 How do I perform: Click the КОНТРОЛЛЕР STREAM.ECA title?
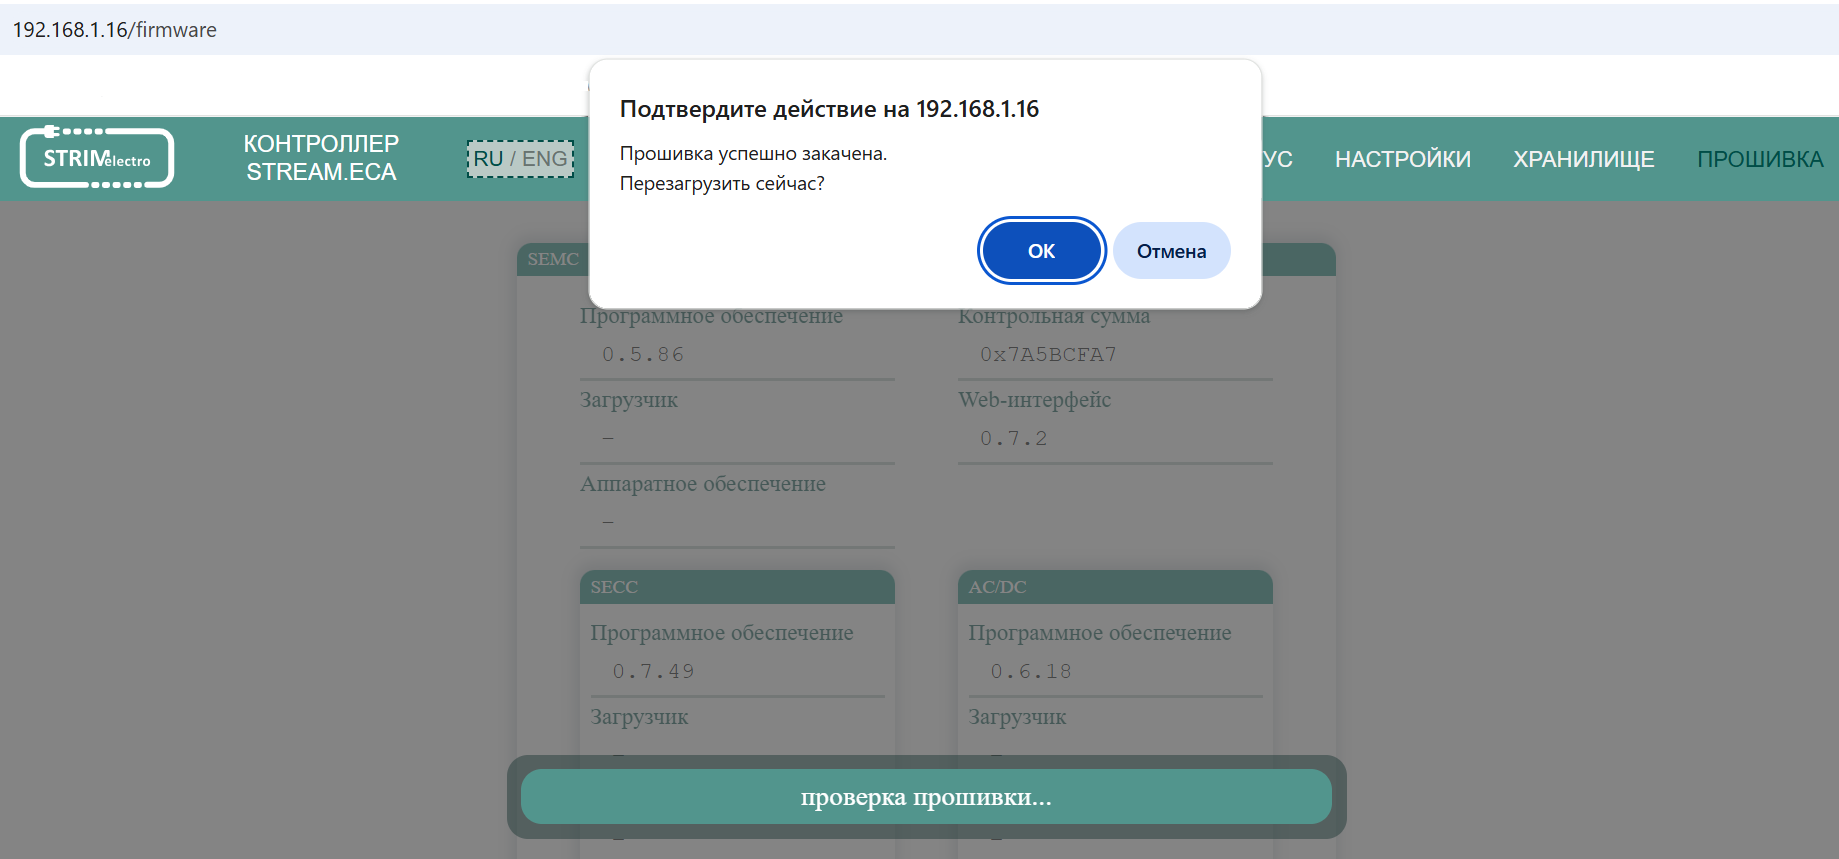(321, 158)
